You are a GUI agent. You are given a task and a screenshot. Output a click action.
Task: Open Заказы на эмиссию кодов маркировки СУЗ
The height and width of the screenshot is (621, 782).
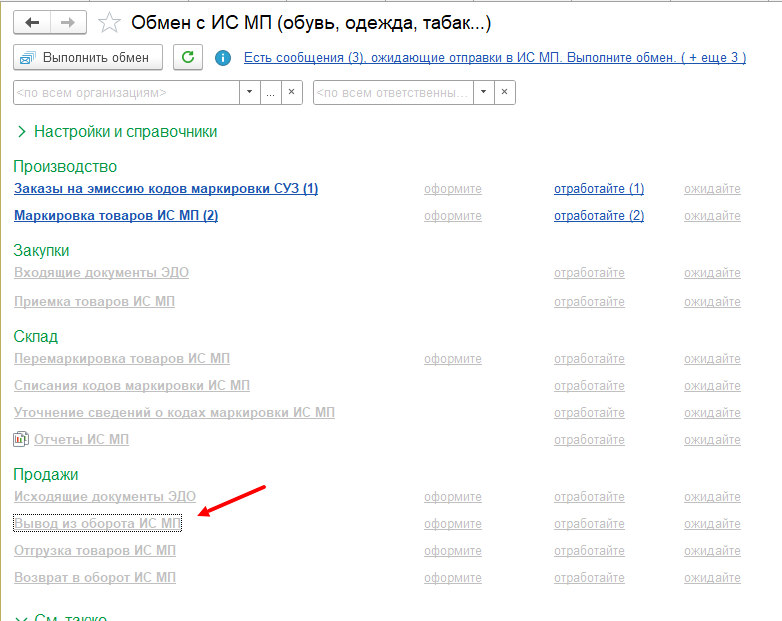coord(166,189)
